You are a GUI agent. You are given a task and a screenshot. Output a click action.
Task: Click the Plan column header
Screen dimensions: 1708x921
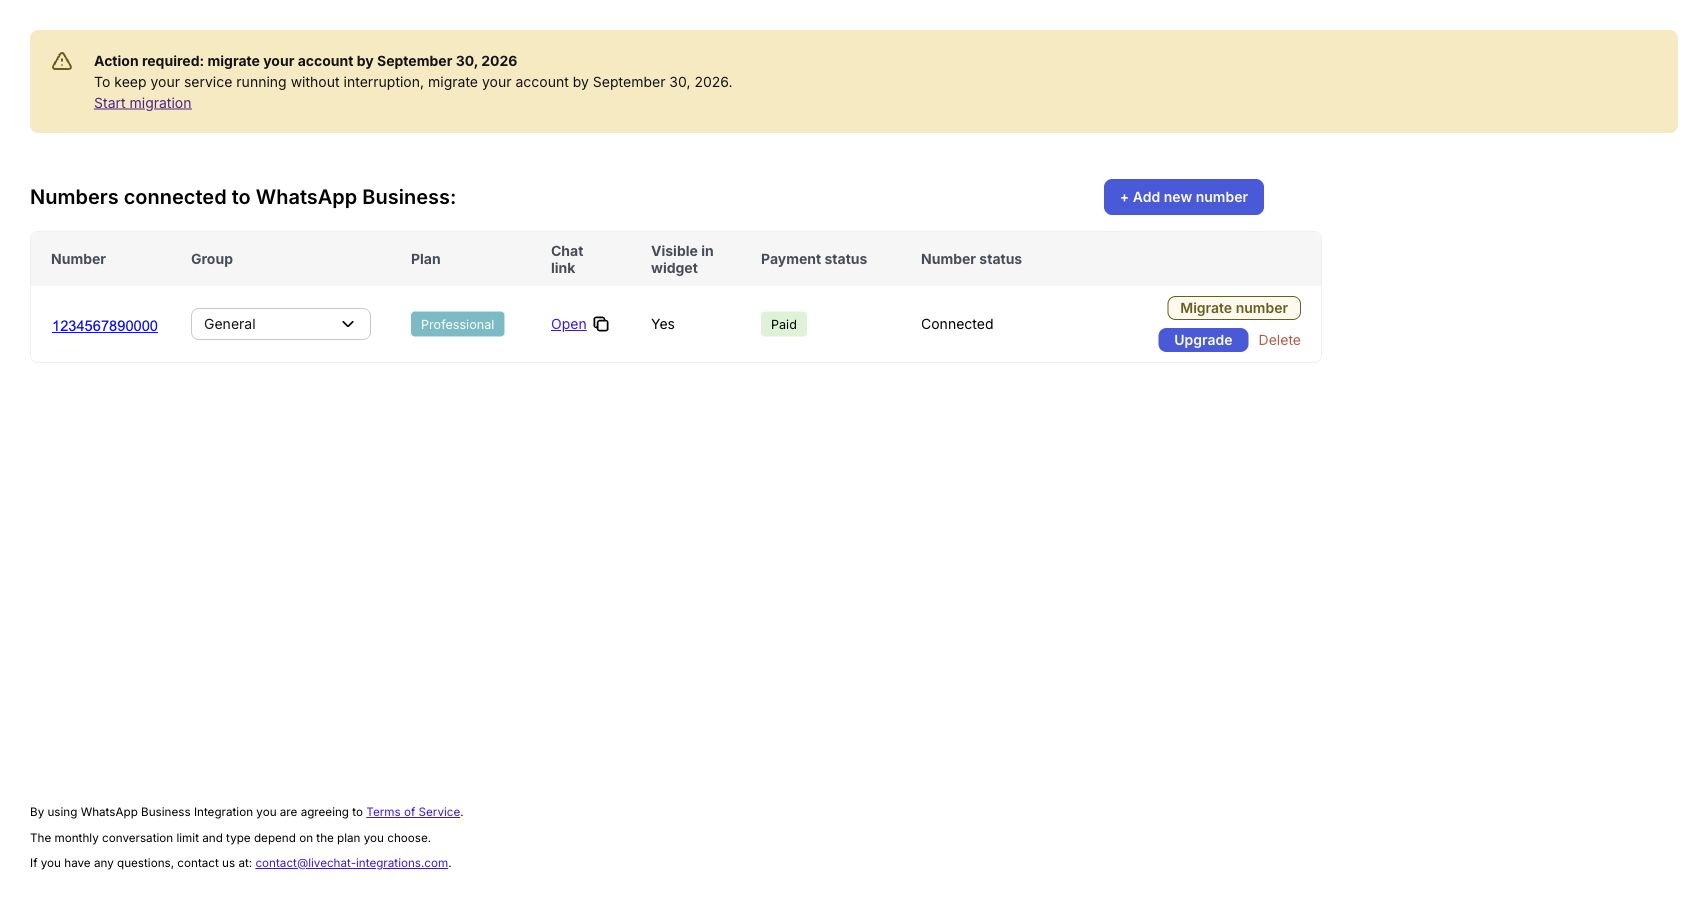[426, 259]
